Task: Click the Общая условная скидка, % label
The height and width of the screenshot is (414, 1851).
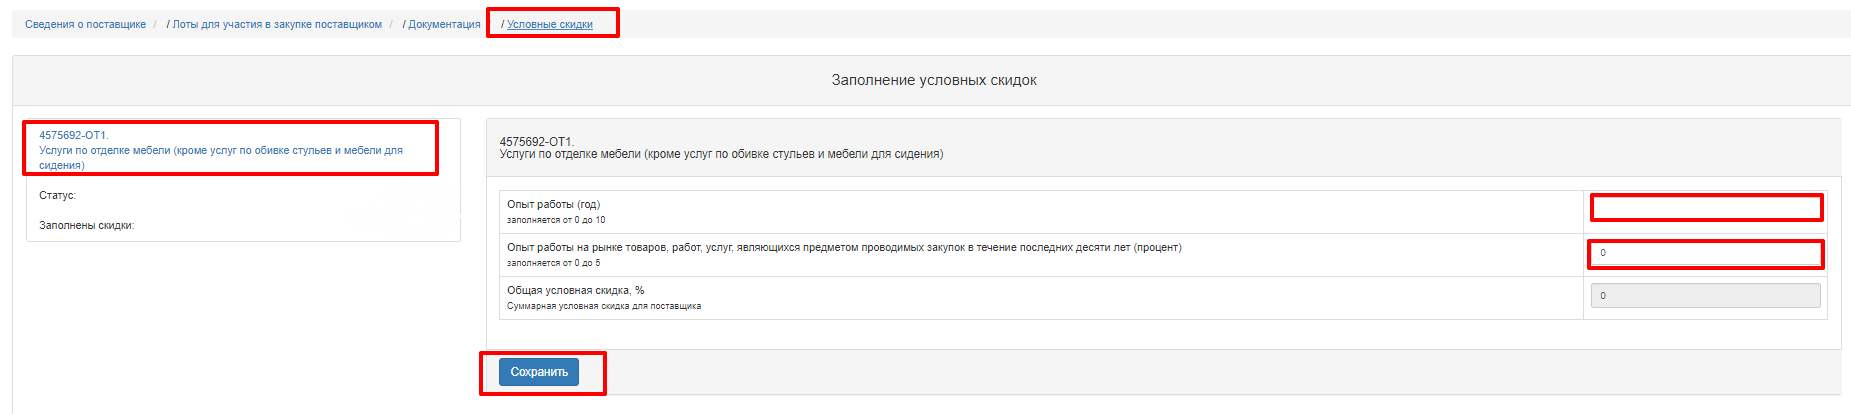Action: click(576, 290)
